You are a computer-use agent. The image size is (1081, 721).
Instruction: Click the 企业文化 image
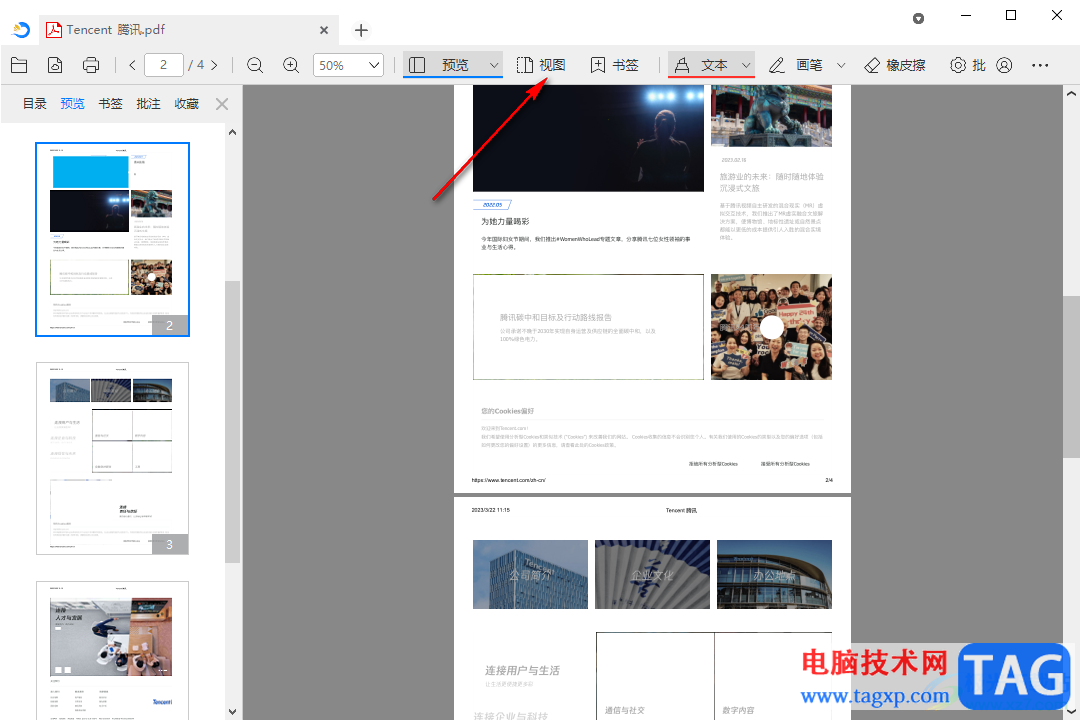click(x=652, y=574)
